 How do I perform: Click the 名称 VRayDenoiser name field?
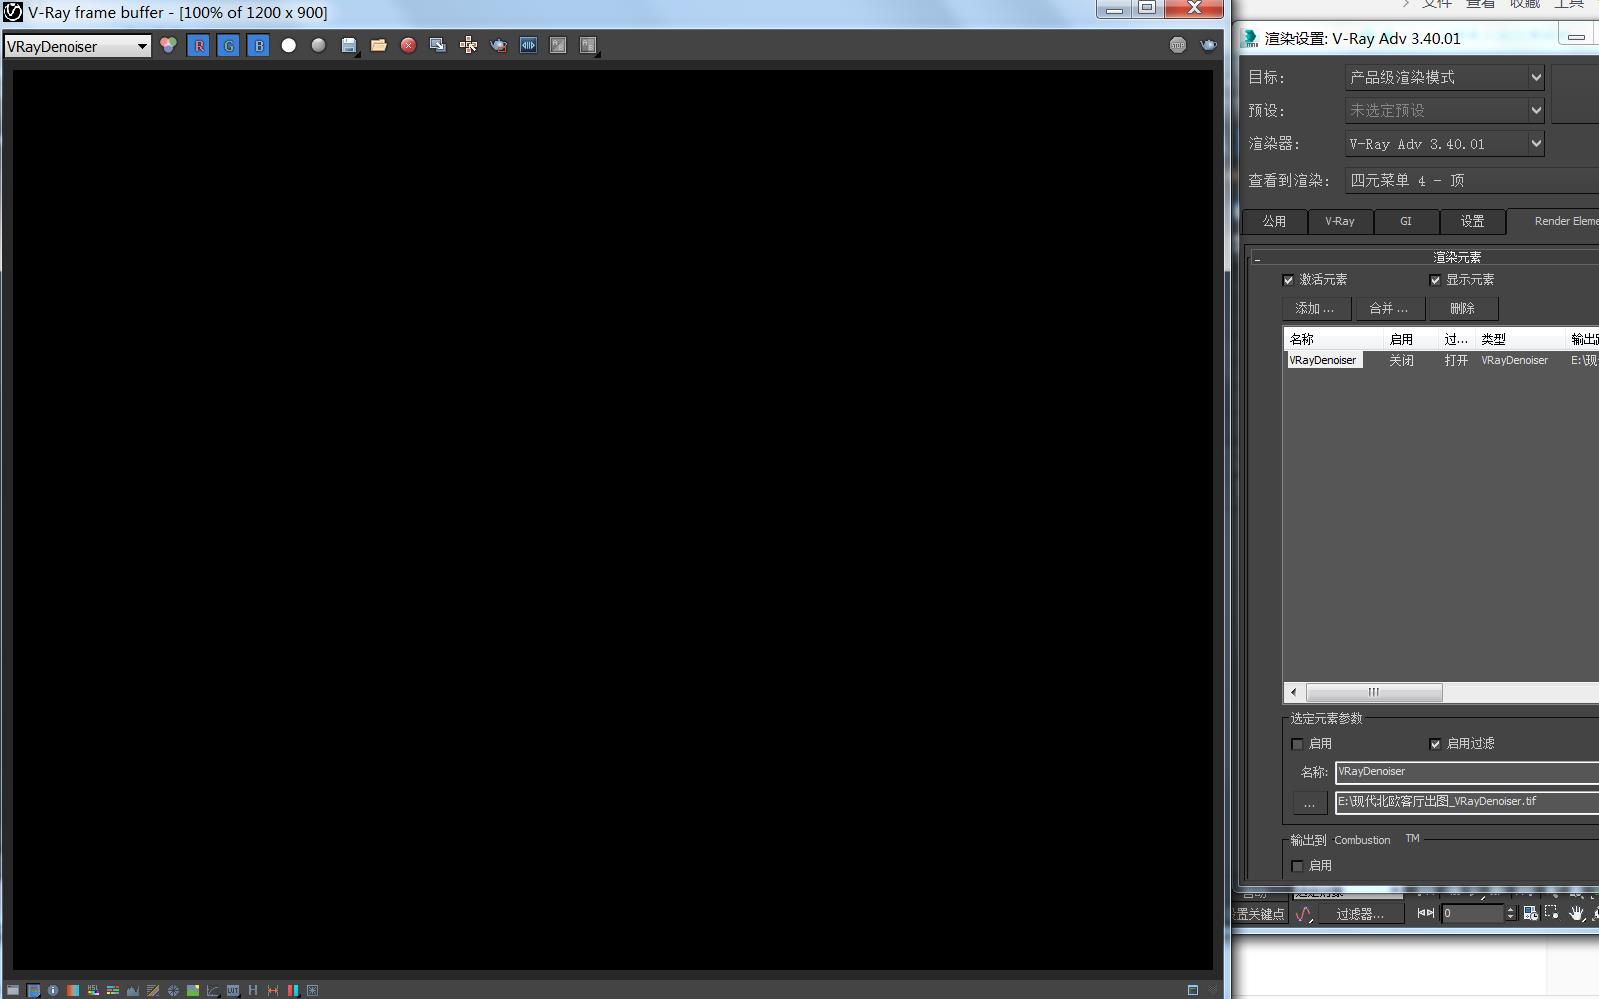click(x=1467, y=772)
